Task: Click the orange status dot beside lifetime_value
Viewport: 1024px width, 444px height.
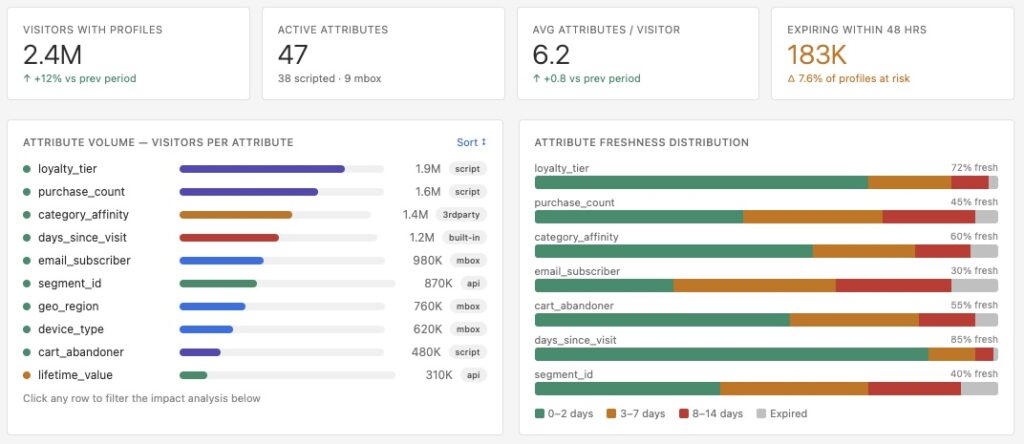Action: coord(27,375)
